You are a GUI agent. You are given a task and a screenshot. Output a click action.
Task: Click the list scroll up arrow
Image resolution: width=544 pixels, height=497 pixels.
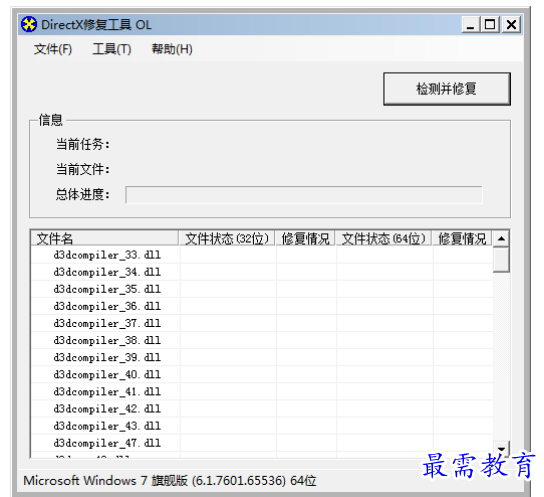coord(501,239)
